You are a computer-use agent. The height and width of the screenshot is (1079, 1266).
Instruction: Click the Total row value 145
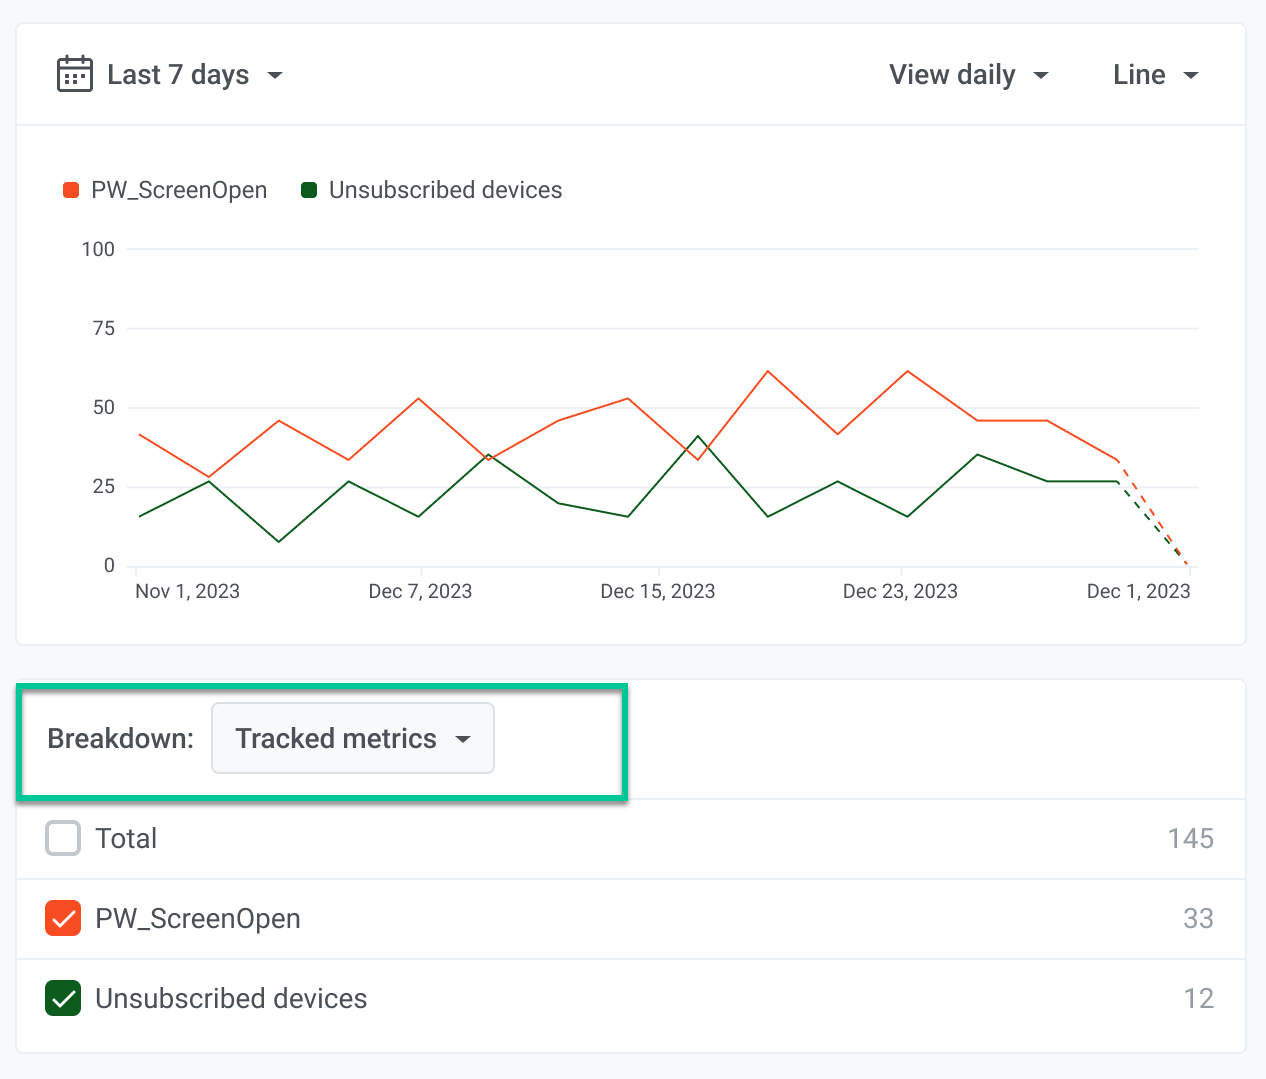tap(1190, 838)
